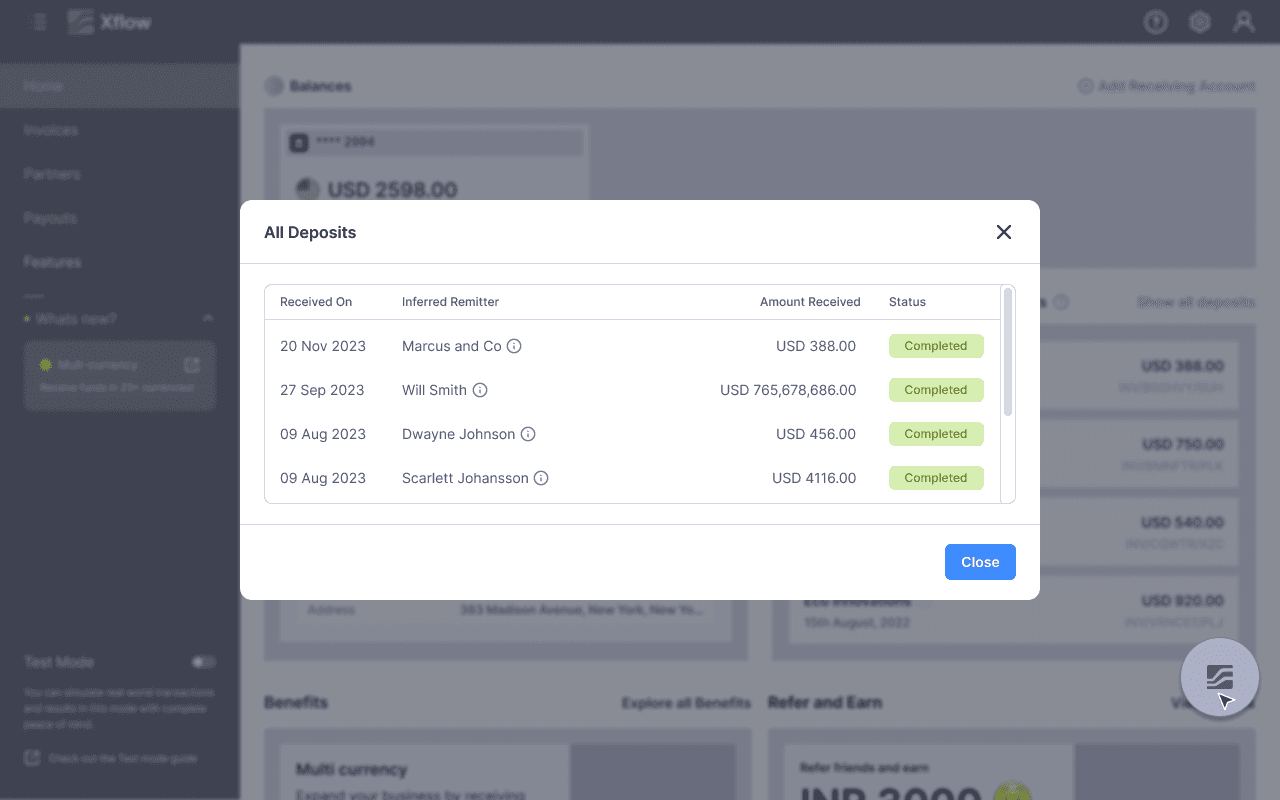
Task: Click the USD 765,678,686.00 amount
Action: point(788,390)
